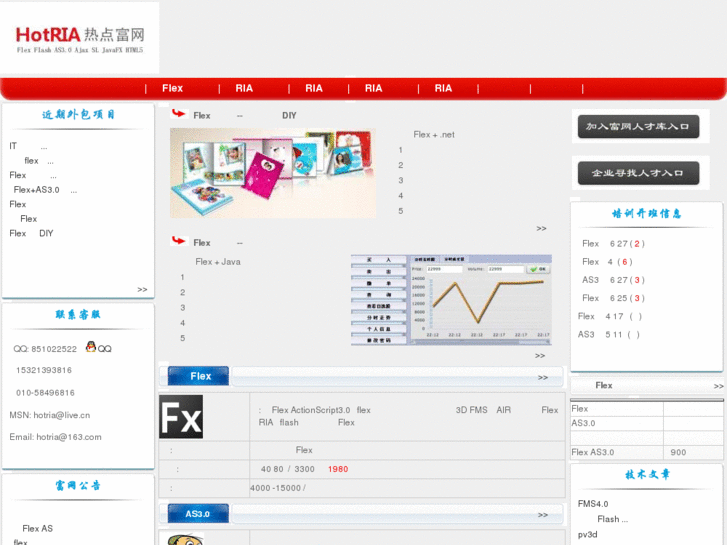Expand '>>' in the 近期外包项目 panel
The image size is (727, 545).
(x=142, y=289)
